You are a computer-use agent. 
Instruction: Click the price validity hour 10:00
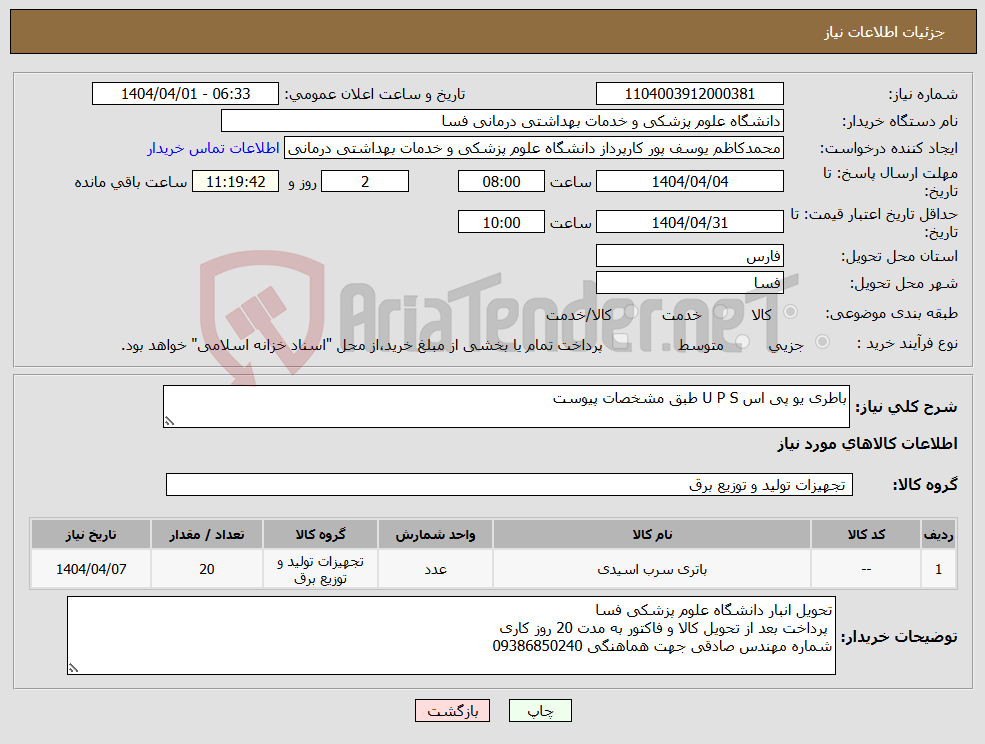tap(501, 222)
